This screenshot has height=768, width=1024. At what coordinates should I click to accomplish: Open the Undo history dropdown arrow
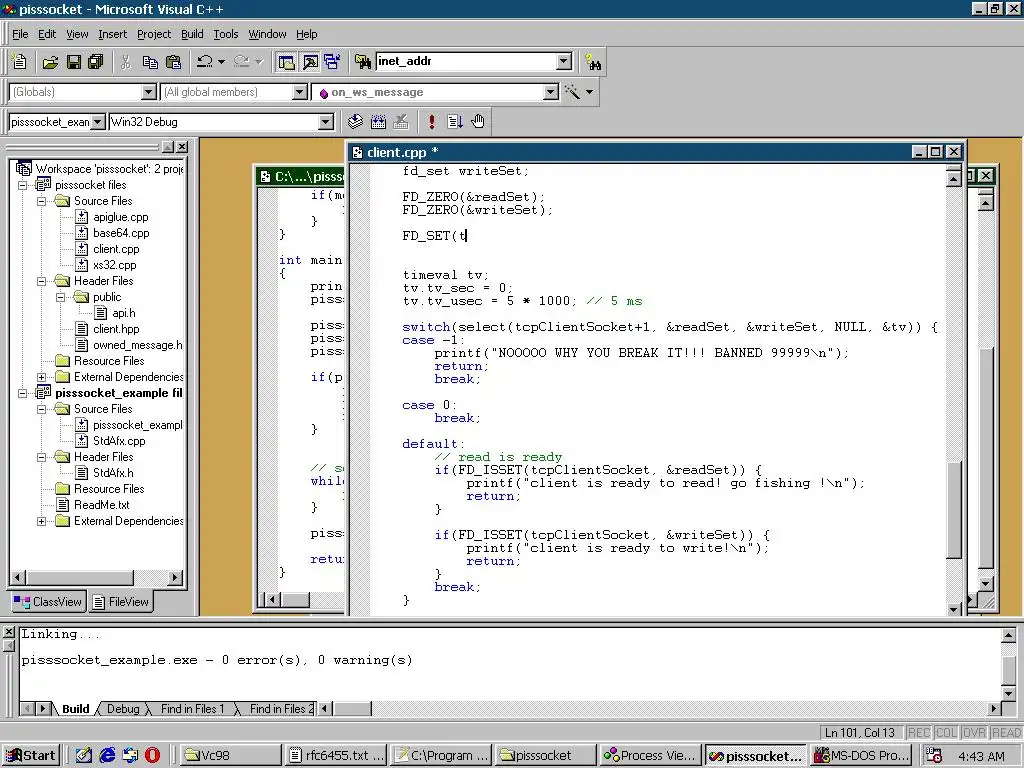coord(221,62)
